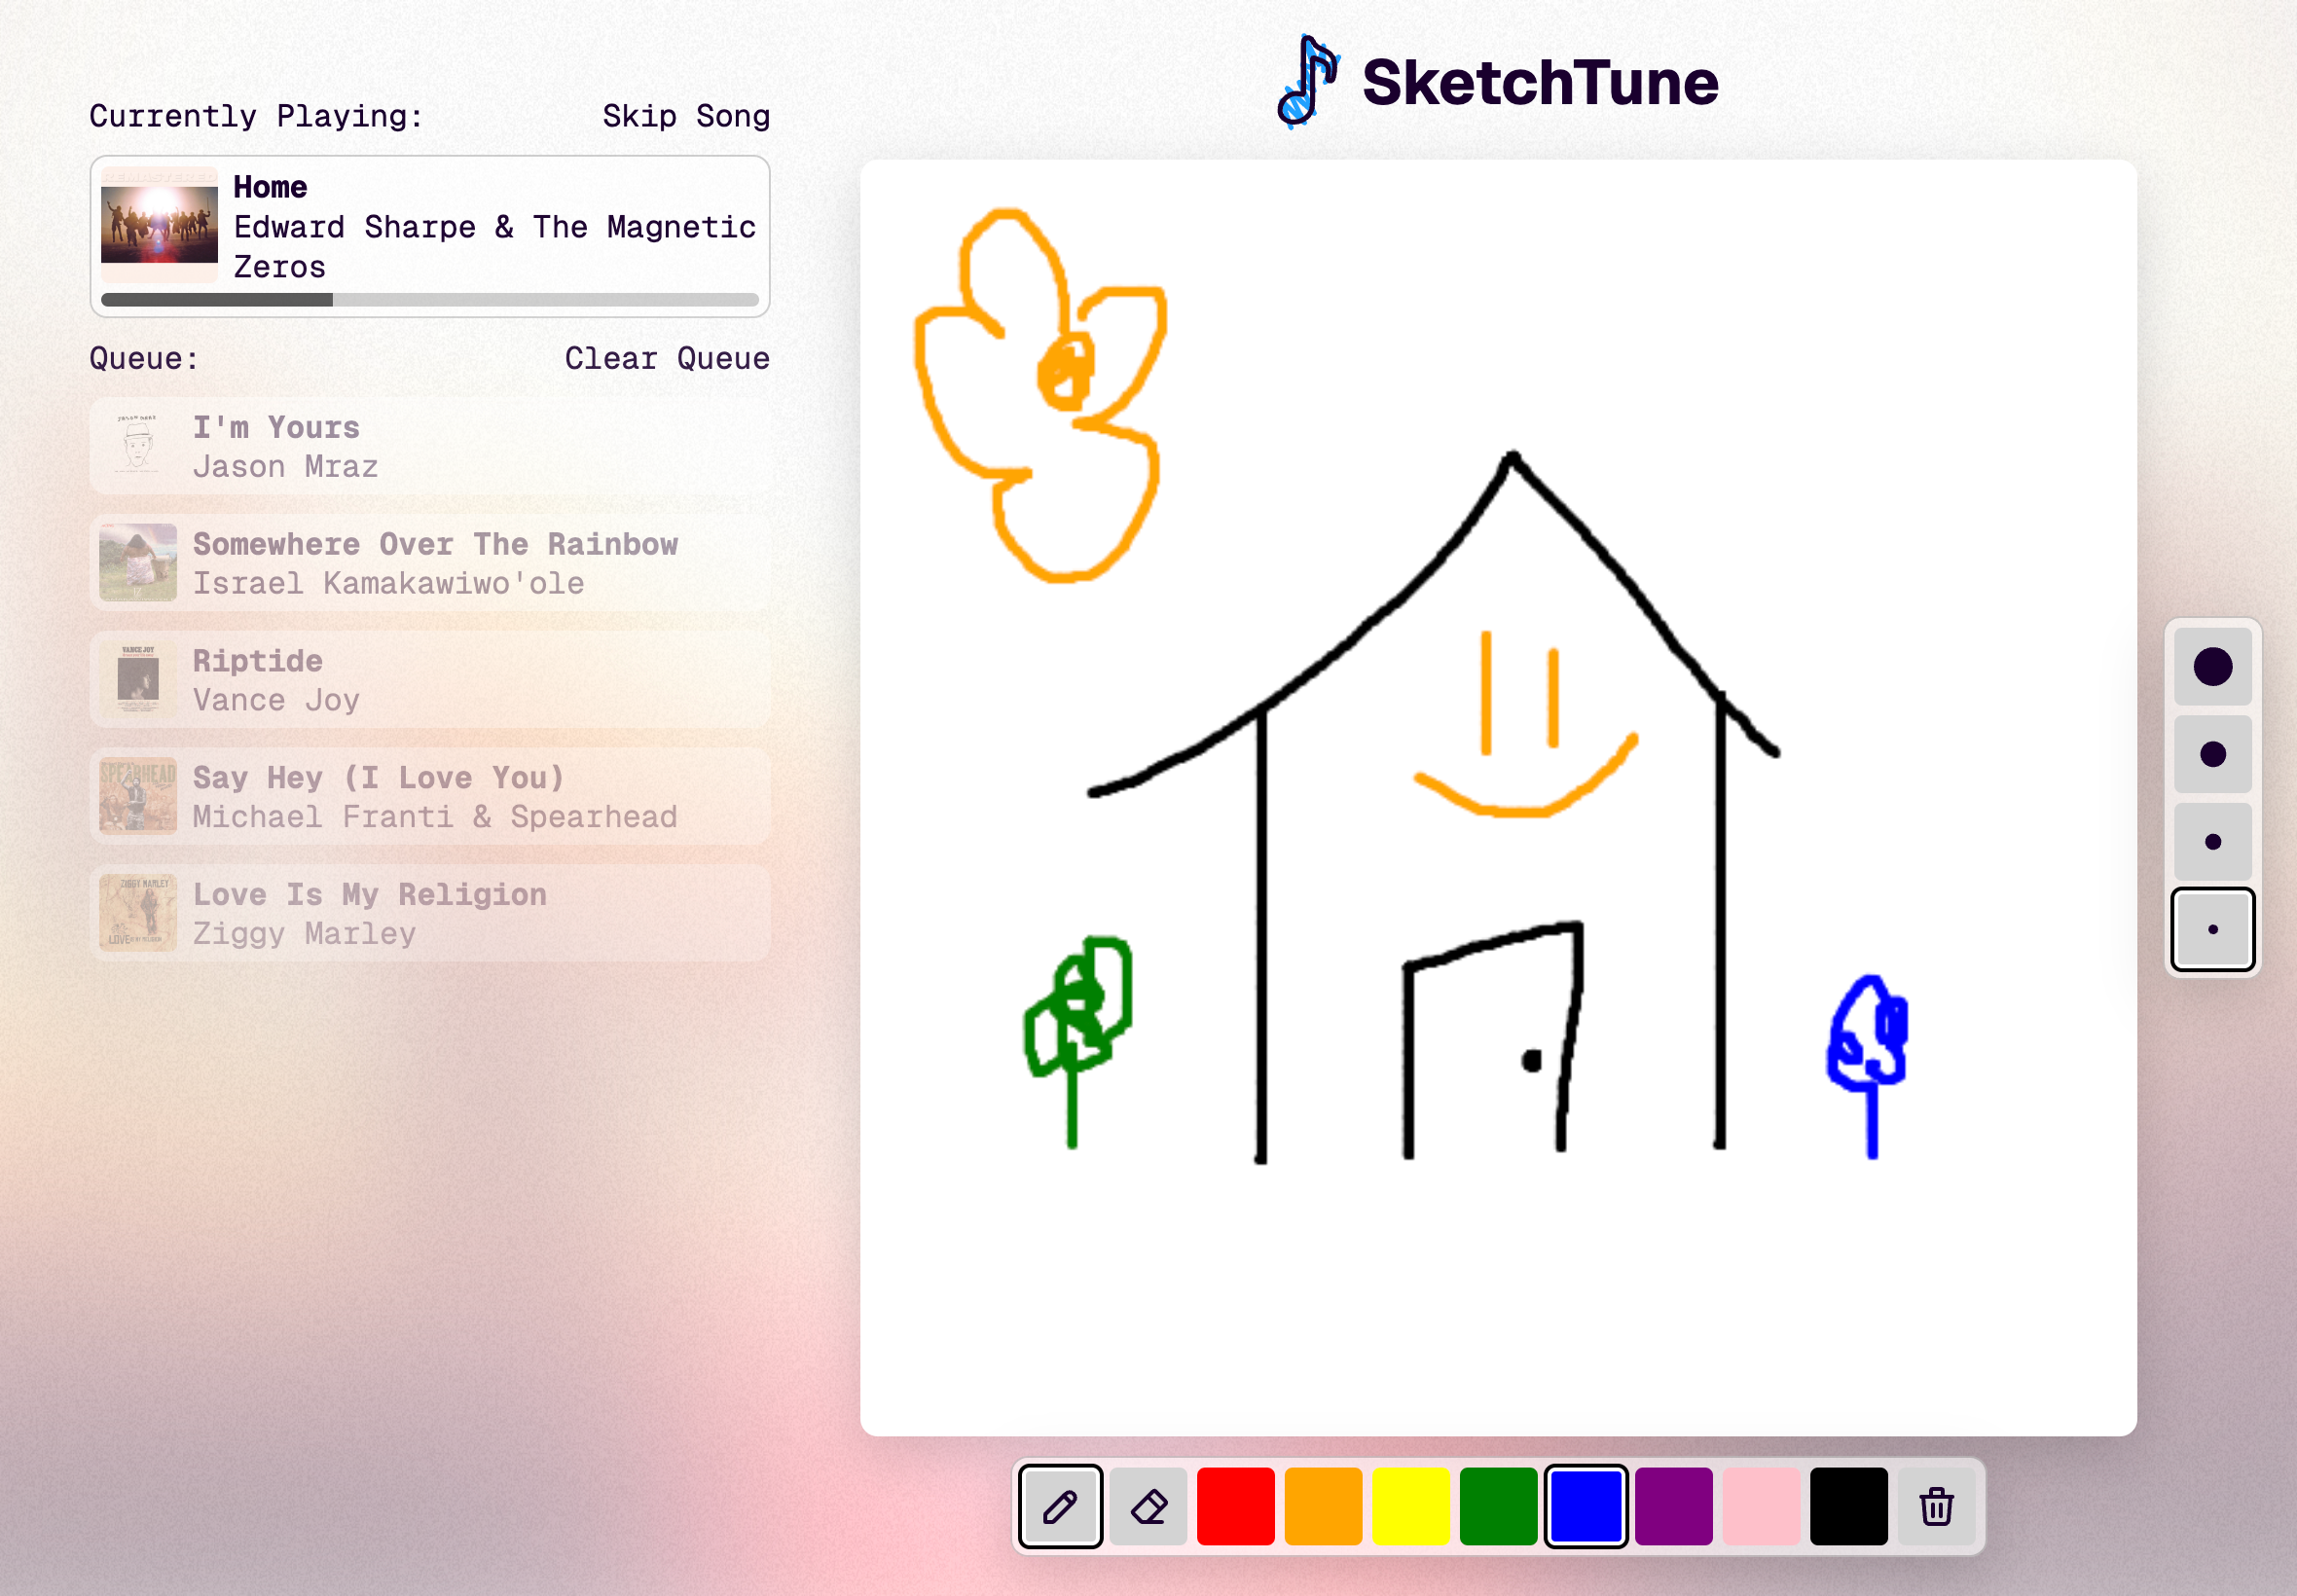This screenshot has height=1596, width=2297.
Task: Click the trash can to clear canvas
Action: (1936, 1506)
